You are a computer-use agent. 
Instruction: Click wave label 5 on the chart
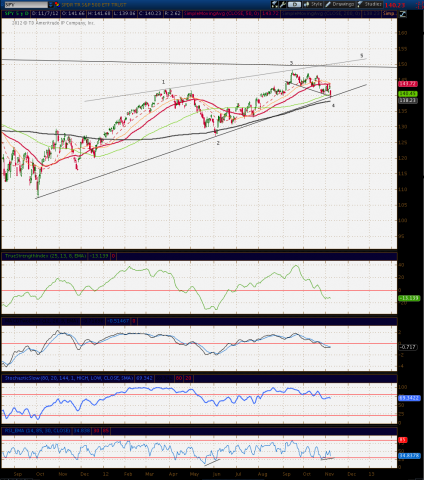[x=362, y=56]
